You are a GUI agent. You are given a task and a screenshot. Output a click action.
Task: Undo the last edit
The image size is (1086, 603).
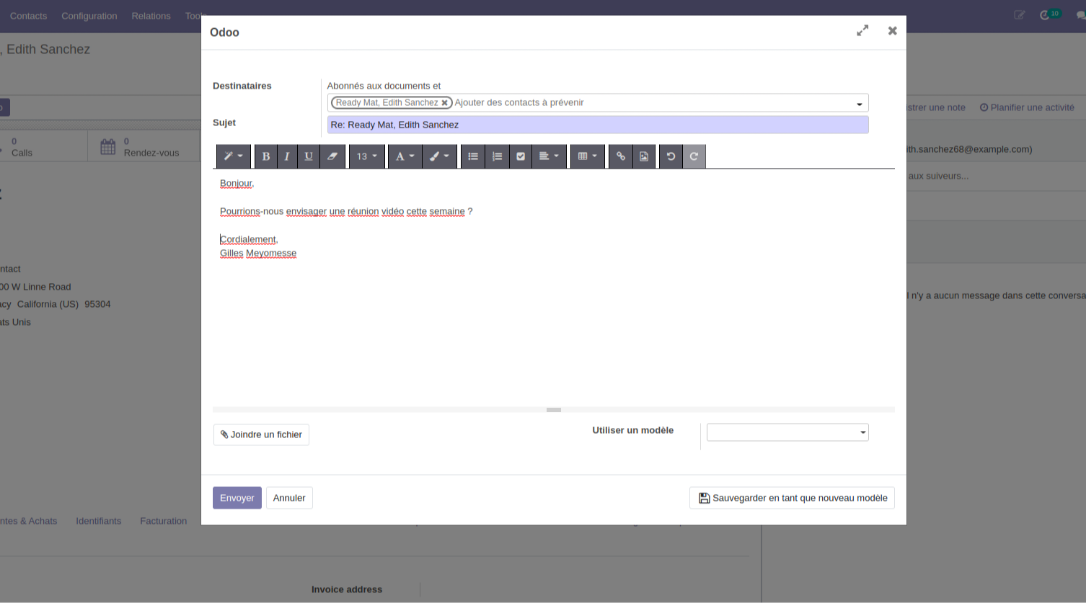(670, 156)
